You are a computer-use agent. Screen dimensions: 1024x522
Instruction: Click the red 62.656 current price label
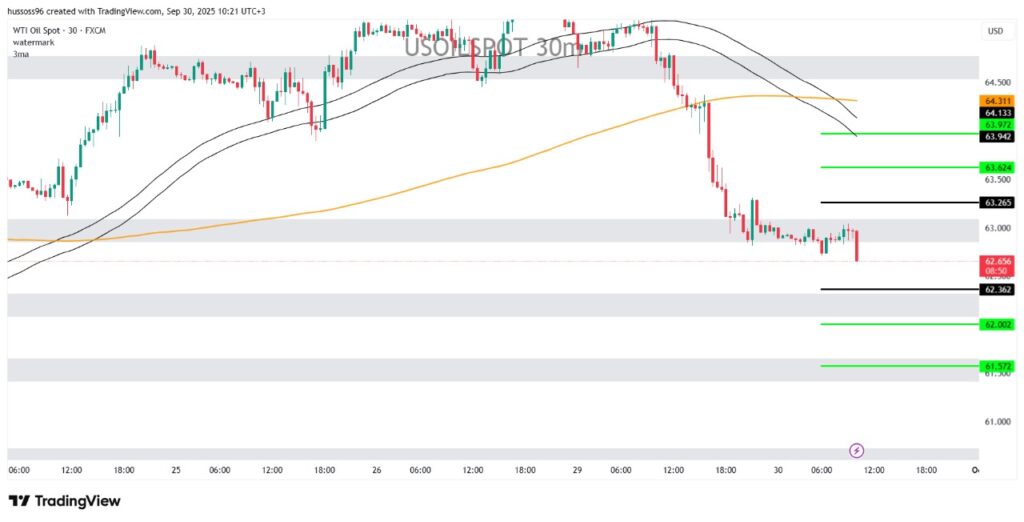[x=998, y=261]
